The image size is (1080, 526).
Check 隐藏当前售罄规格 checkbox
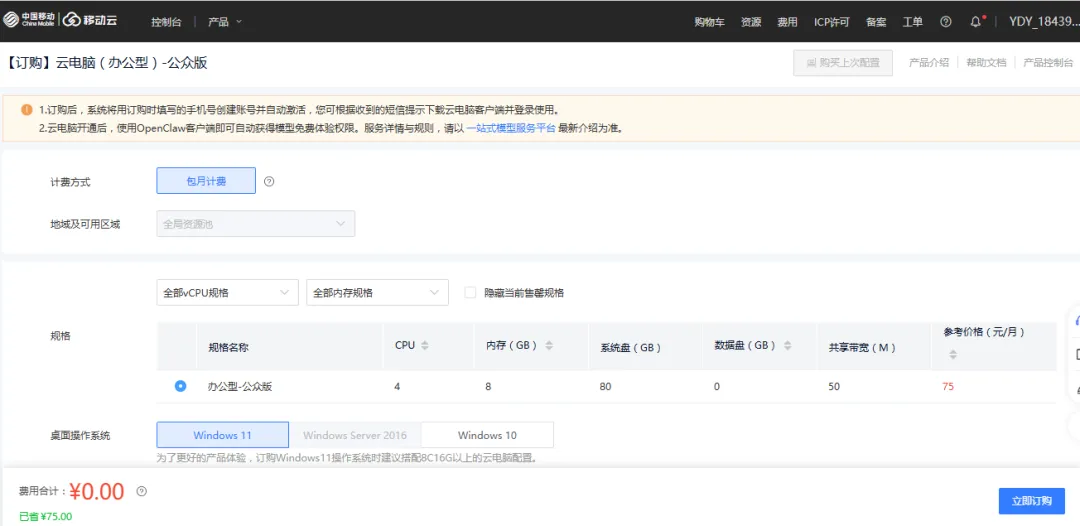tap(470, 293)
